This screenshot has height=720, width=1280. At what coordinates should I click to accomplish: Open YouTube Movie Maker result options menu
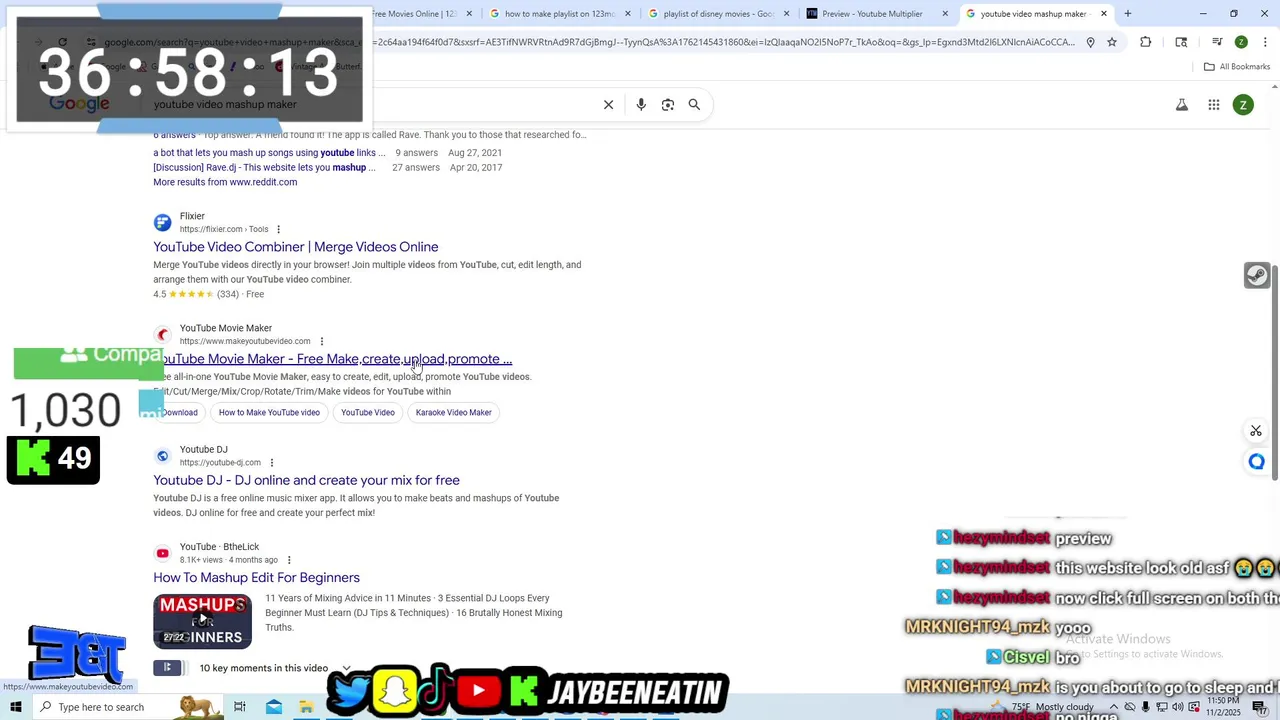click(x=321, y=342)
